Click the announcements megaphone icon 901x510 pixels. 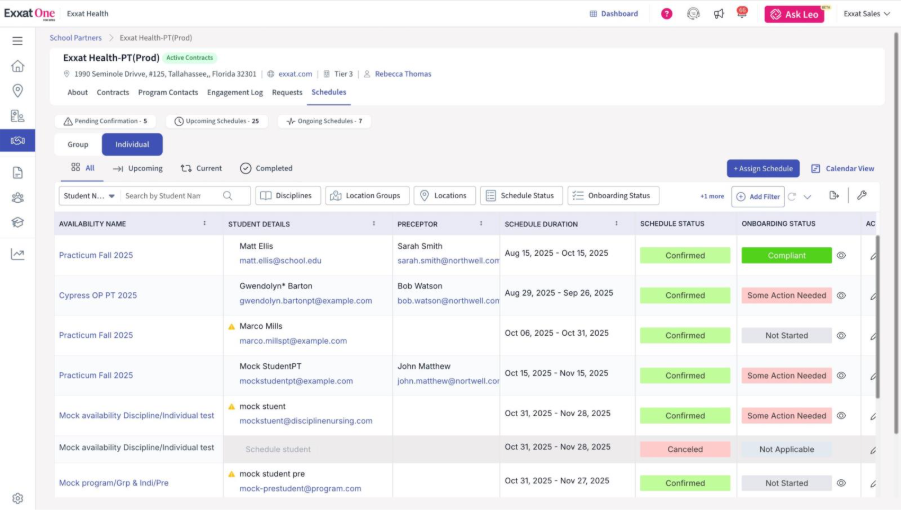tap(718, 14)
